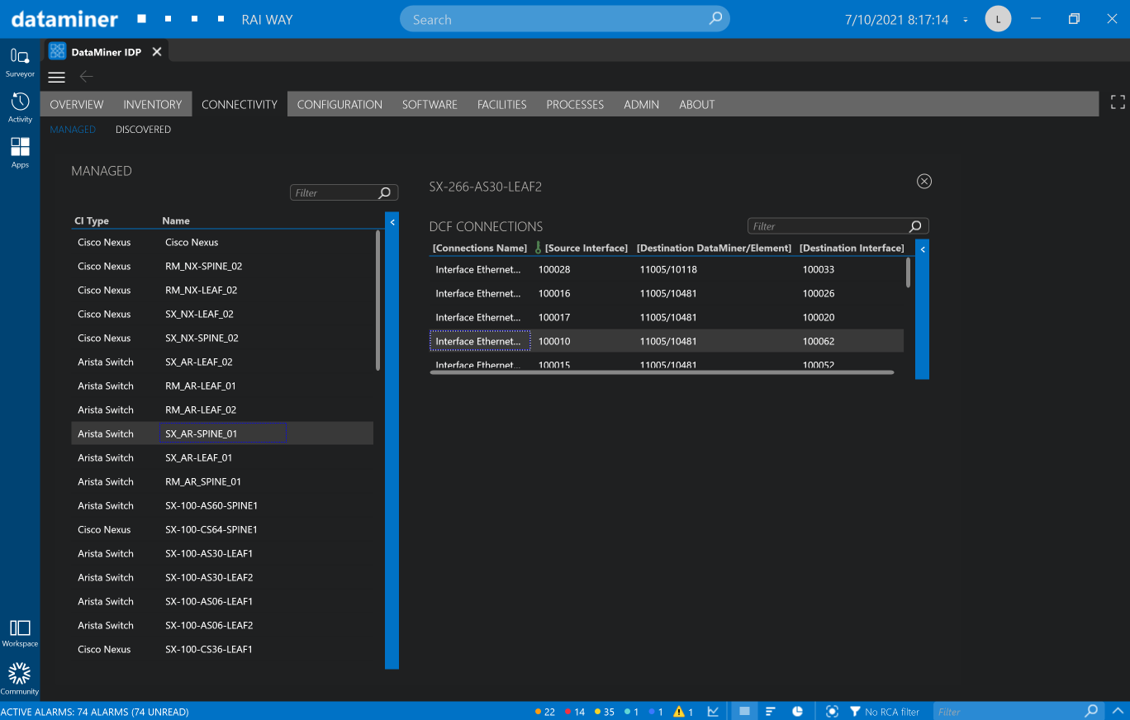Image resolution: width=1130 pixels, height=720 pixels.
Task: Collapse the Managed list side strip arrow
Action: (392, 222)
